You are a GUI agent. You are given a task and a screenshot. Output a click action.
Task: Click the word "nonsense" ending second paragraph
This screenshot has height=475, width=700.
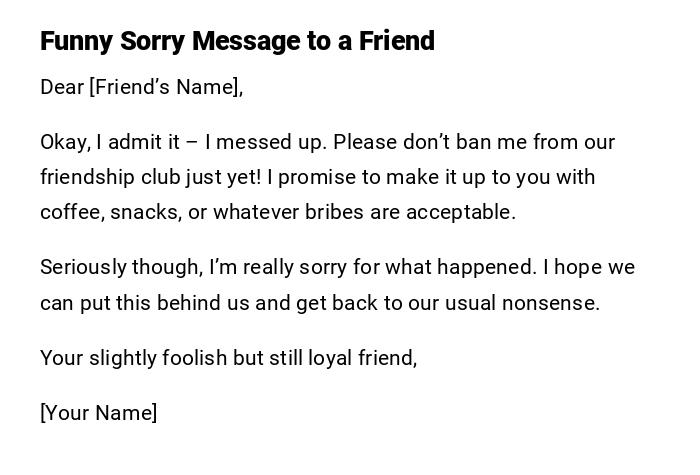point(552,303)
